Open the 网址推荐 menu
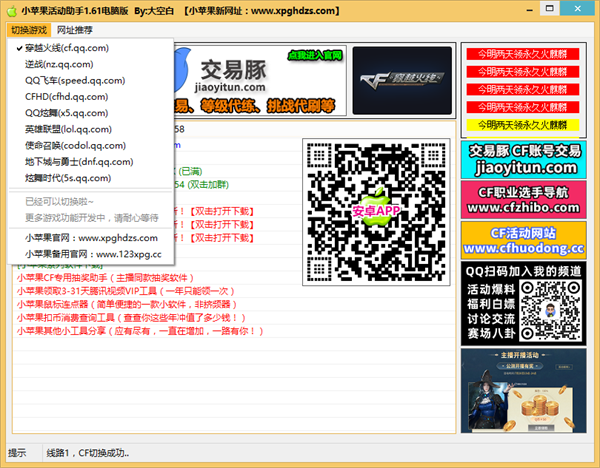This screenshot has width=600, height=468. (75, 30)
